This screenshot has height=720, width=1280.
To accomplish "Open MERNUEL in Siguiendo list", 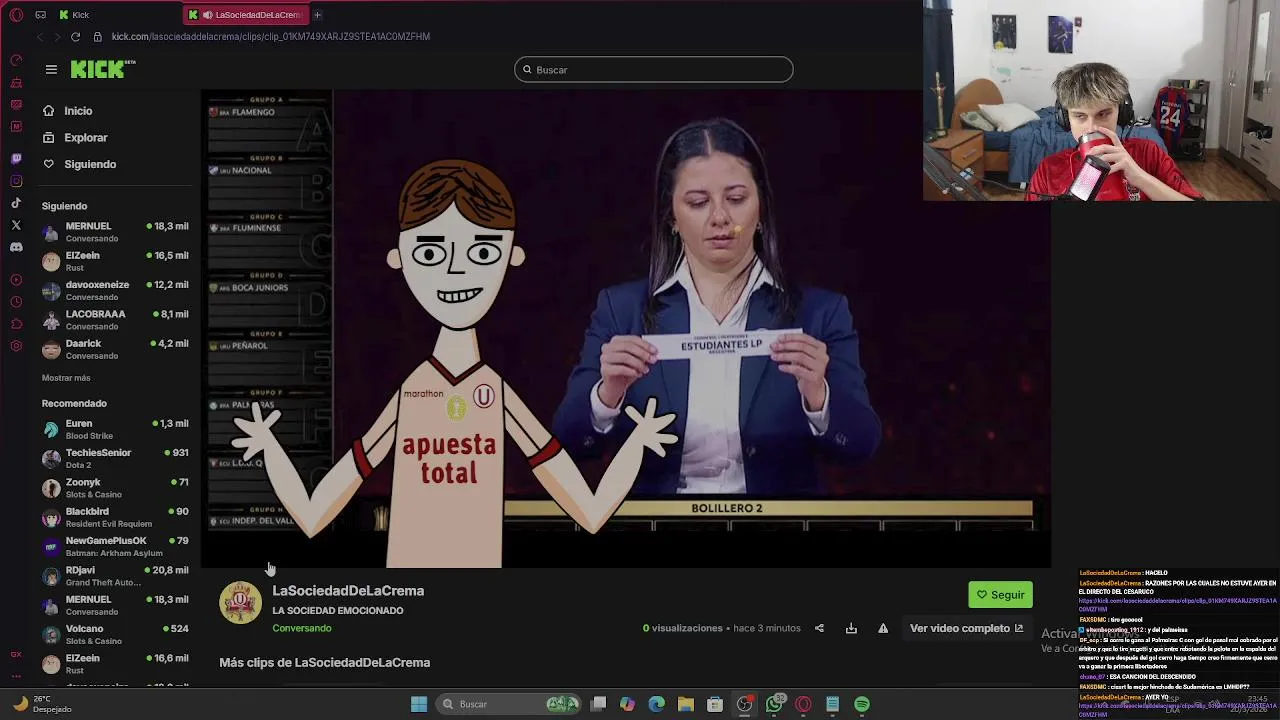I will 115,232.
